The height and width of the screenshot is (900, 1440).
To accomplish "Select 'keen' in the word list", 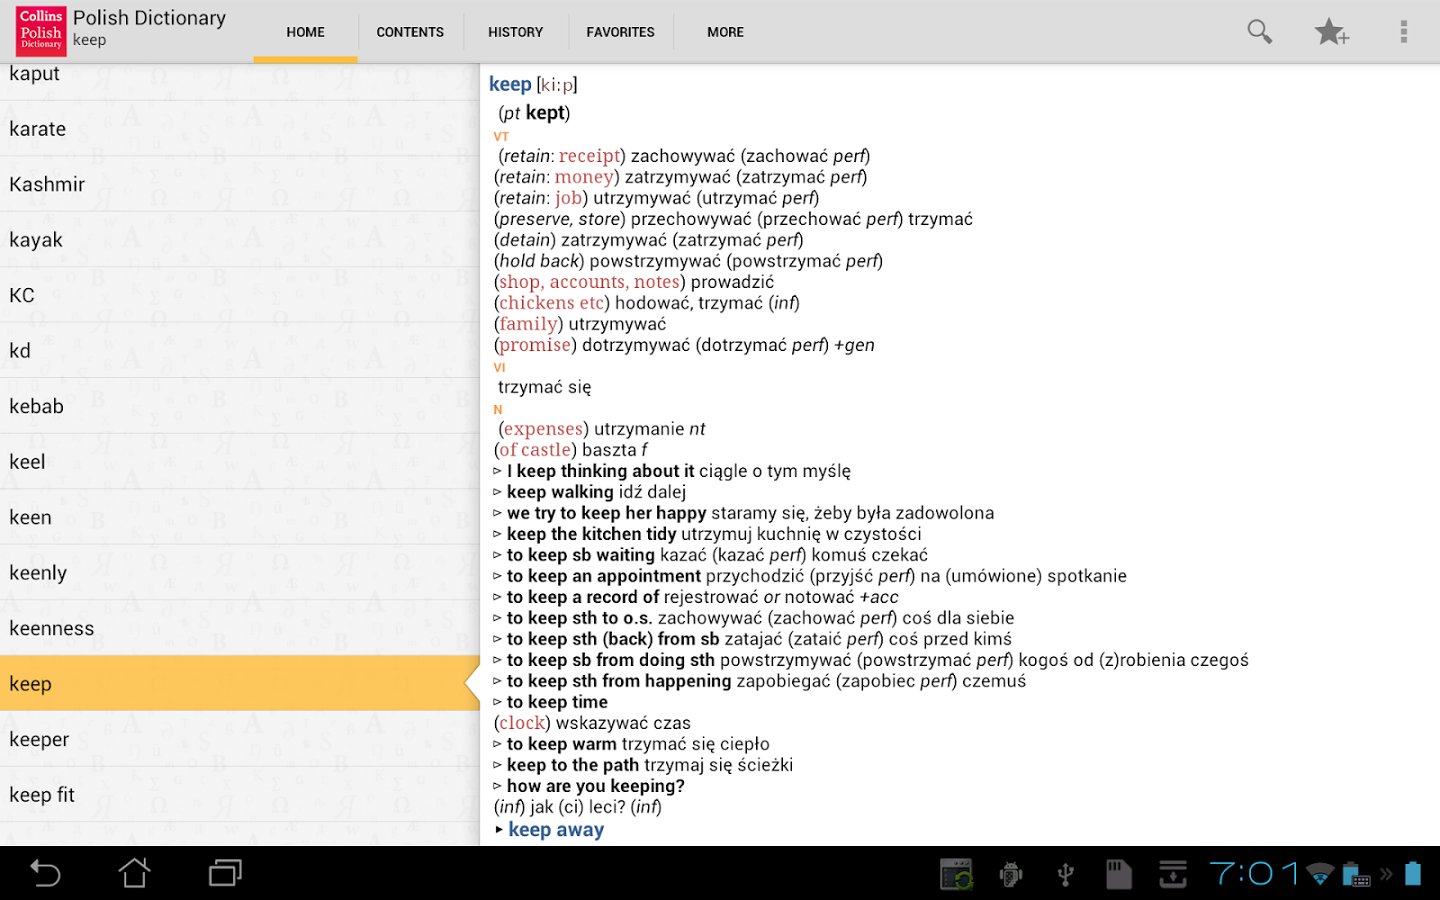I will click(x=240, y=517).
